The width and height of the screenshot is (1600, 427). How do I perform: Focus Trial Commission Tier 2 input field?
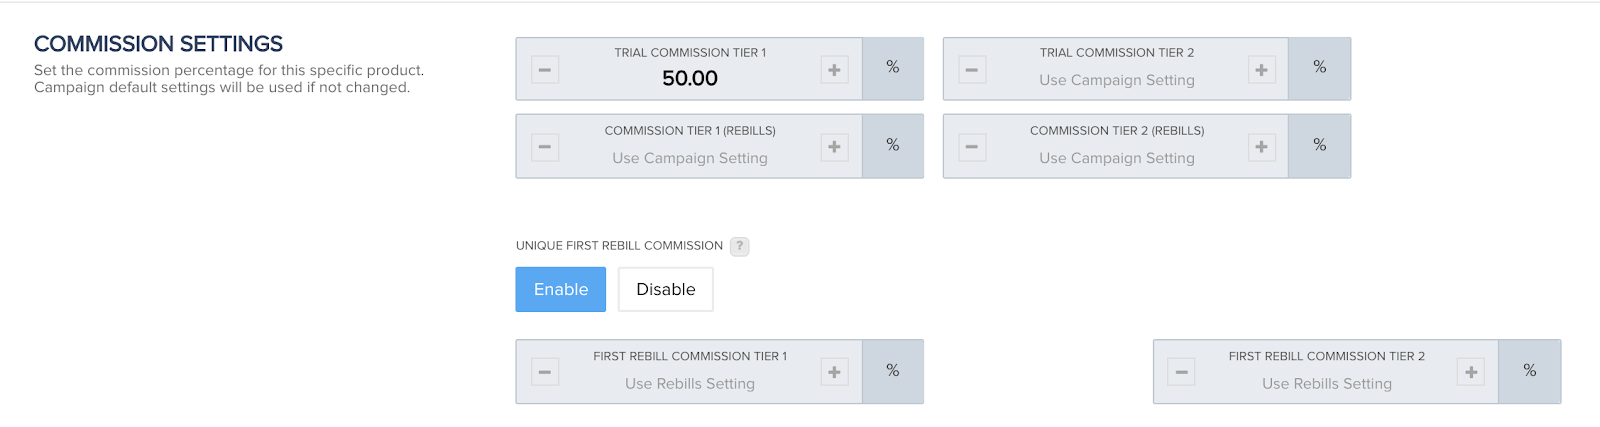point(1117,80)
